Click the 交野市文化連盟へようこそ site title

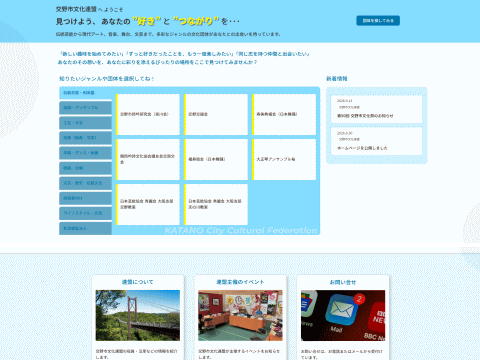click(89, 9)
